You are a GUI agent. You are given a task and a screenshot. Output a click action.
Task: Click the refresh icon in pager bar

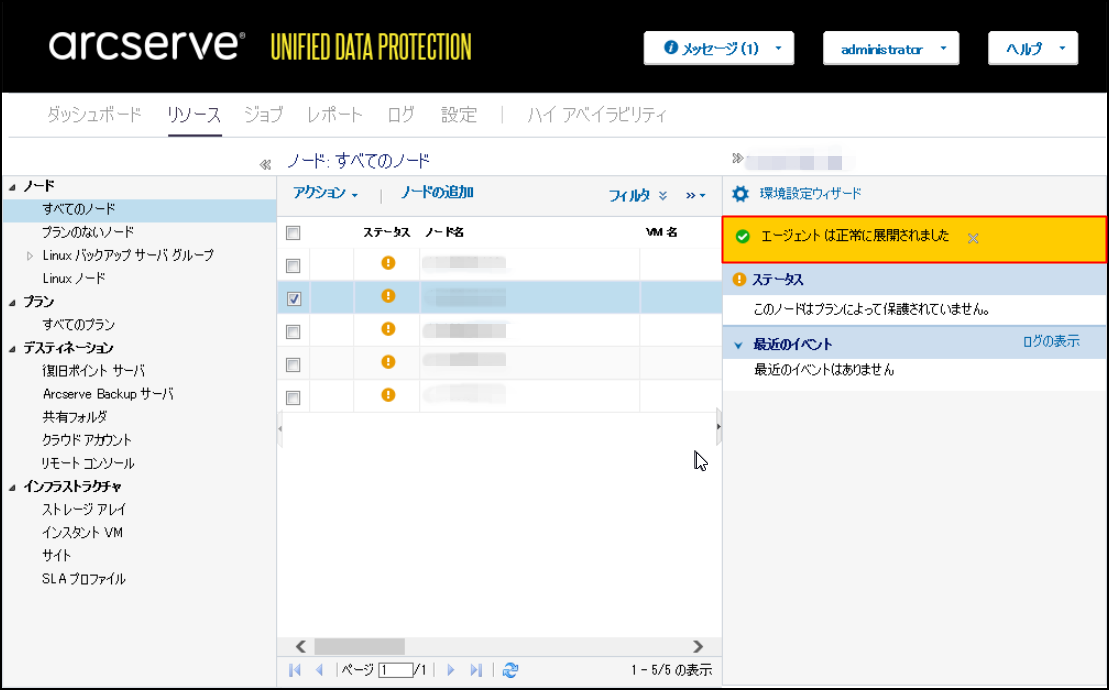(x=510, y=669)
